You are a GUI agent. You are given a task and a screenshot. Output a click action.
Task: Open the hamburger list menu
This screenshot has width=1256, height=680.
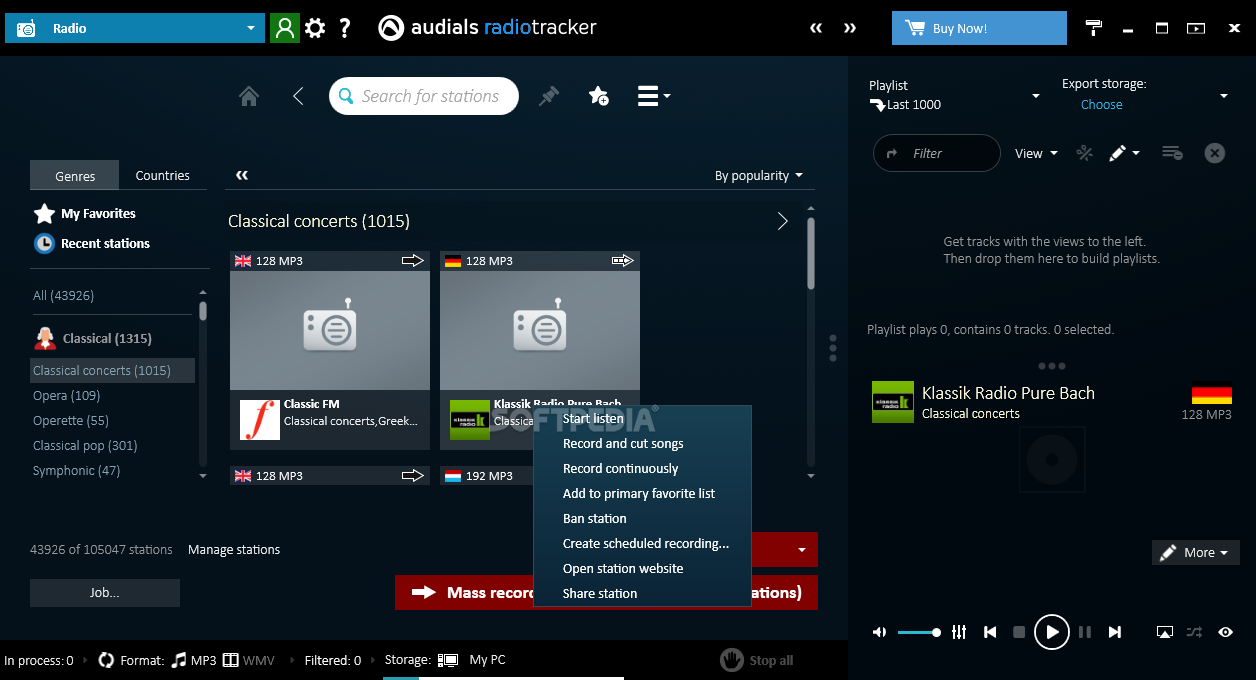[x=654, y=96]
